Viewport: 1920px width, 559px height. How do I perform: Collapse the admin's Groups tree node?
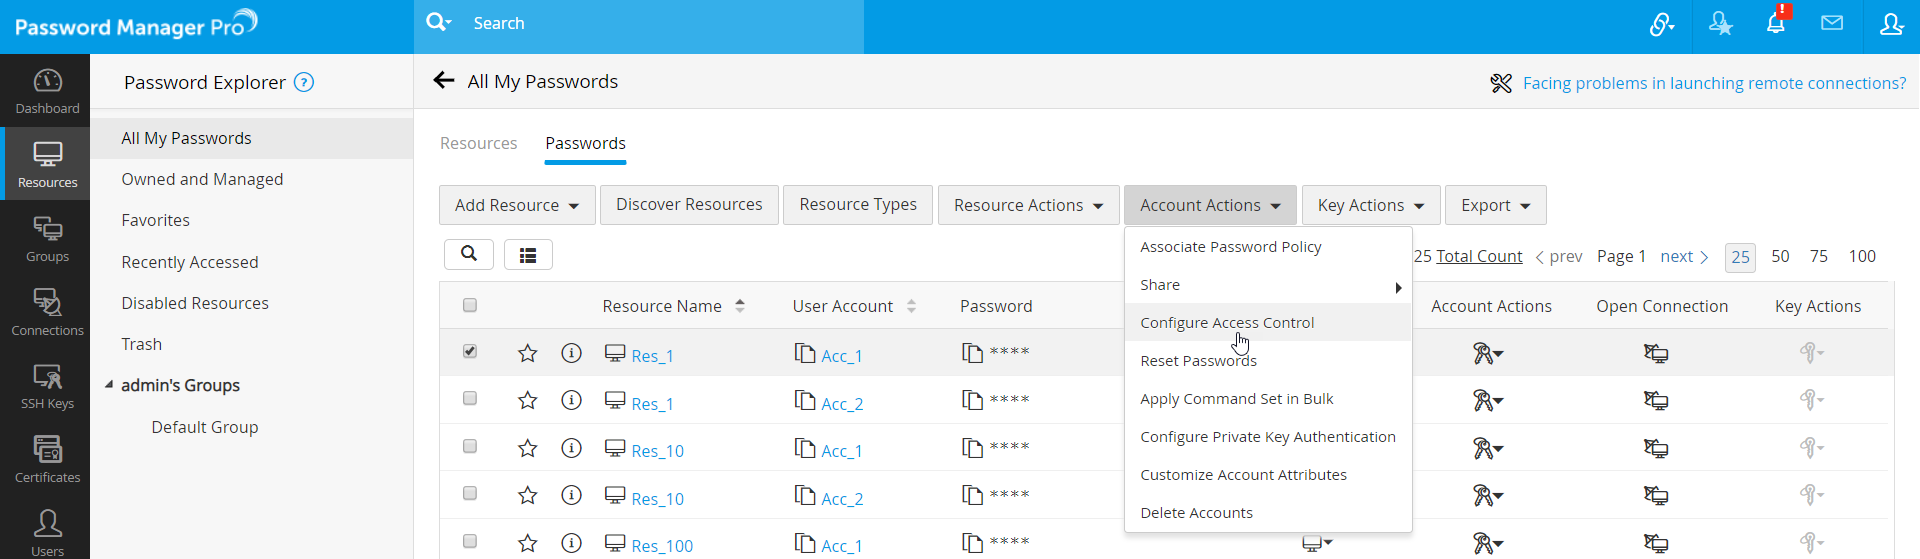coord(109,385)
